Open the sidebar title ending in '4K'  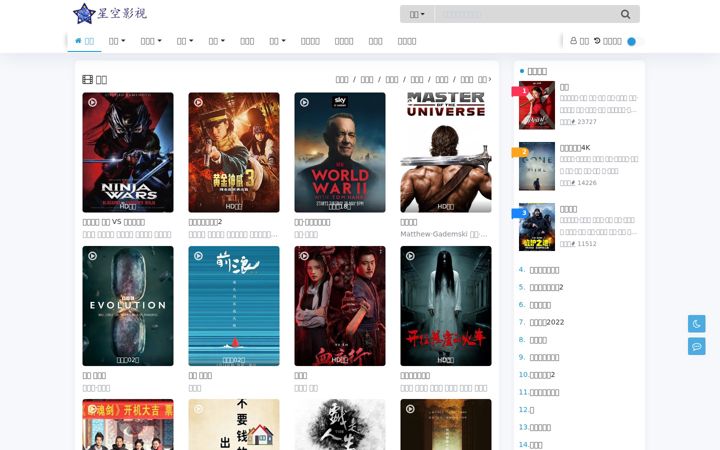(x=575, y=147)
